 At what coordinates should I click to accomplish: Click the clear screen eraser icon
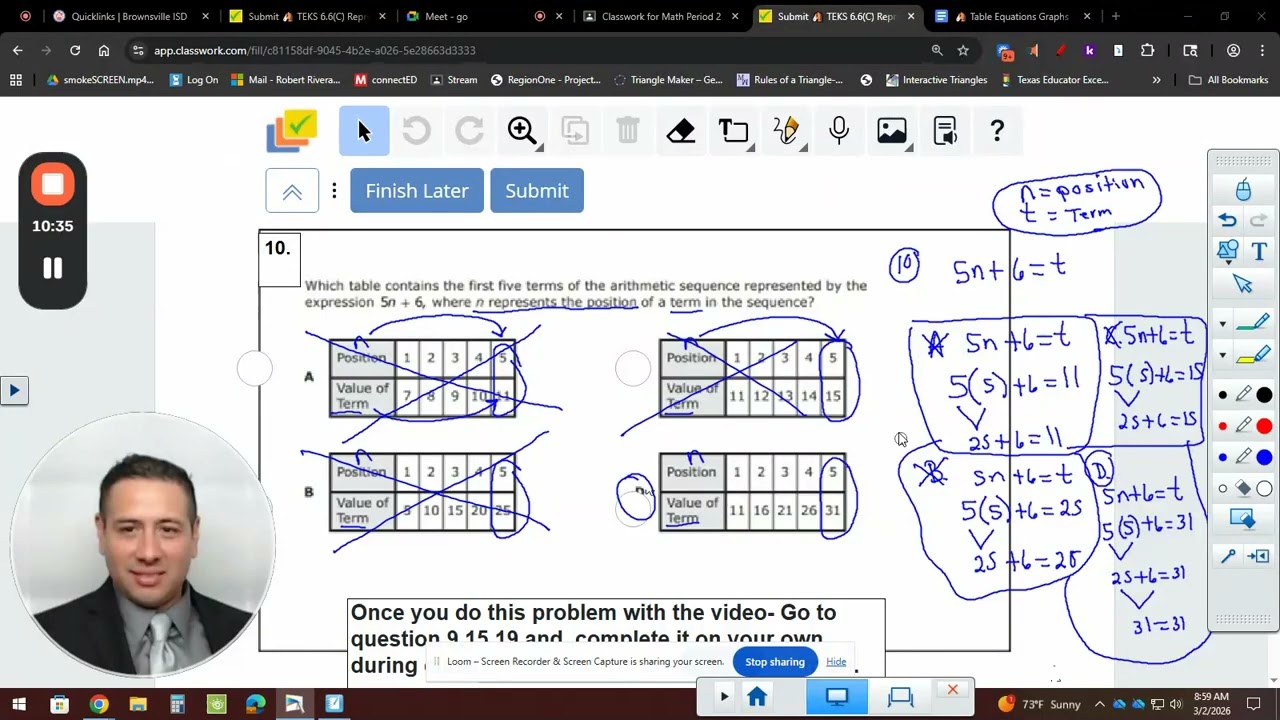coord(1243,519)
